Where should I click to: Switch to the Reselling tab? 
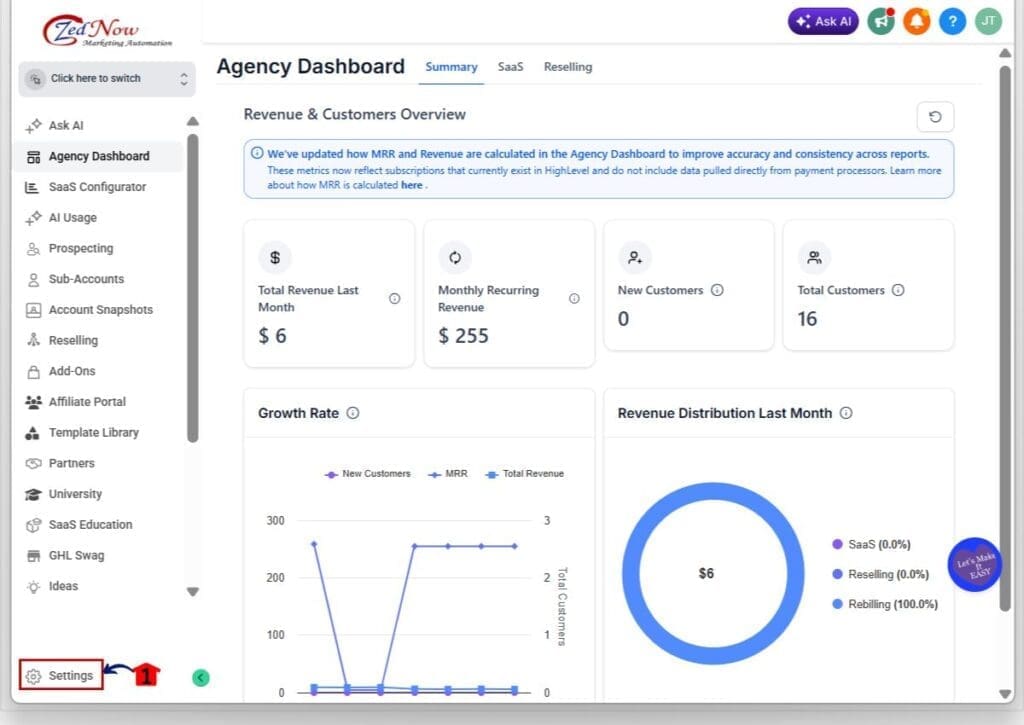[x=568, y=67]
